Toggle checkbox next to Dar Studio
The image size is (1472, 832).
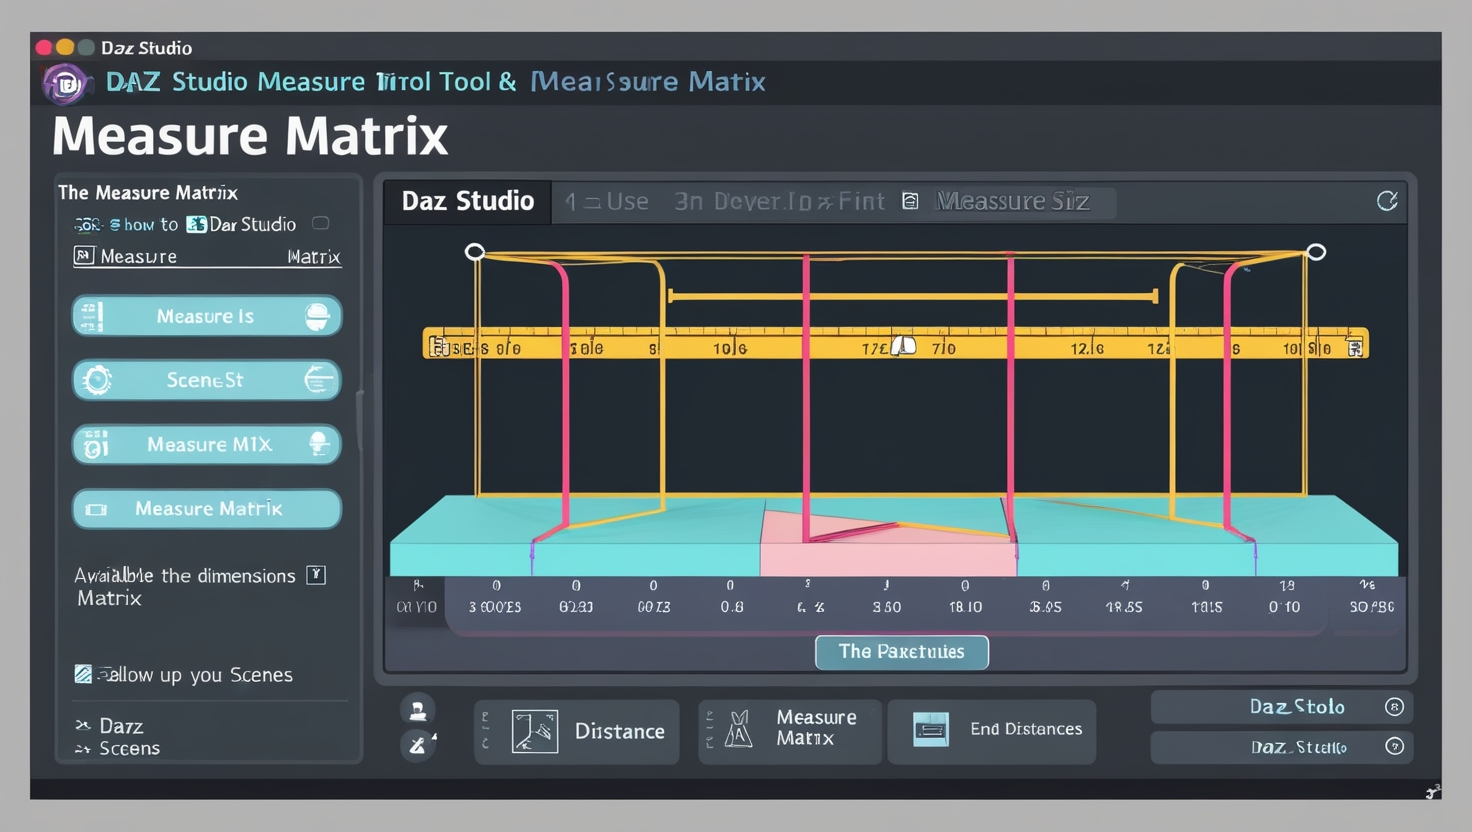point(321,223)
